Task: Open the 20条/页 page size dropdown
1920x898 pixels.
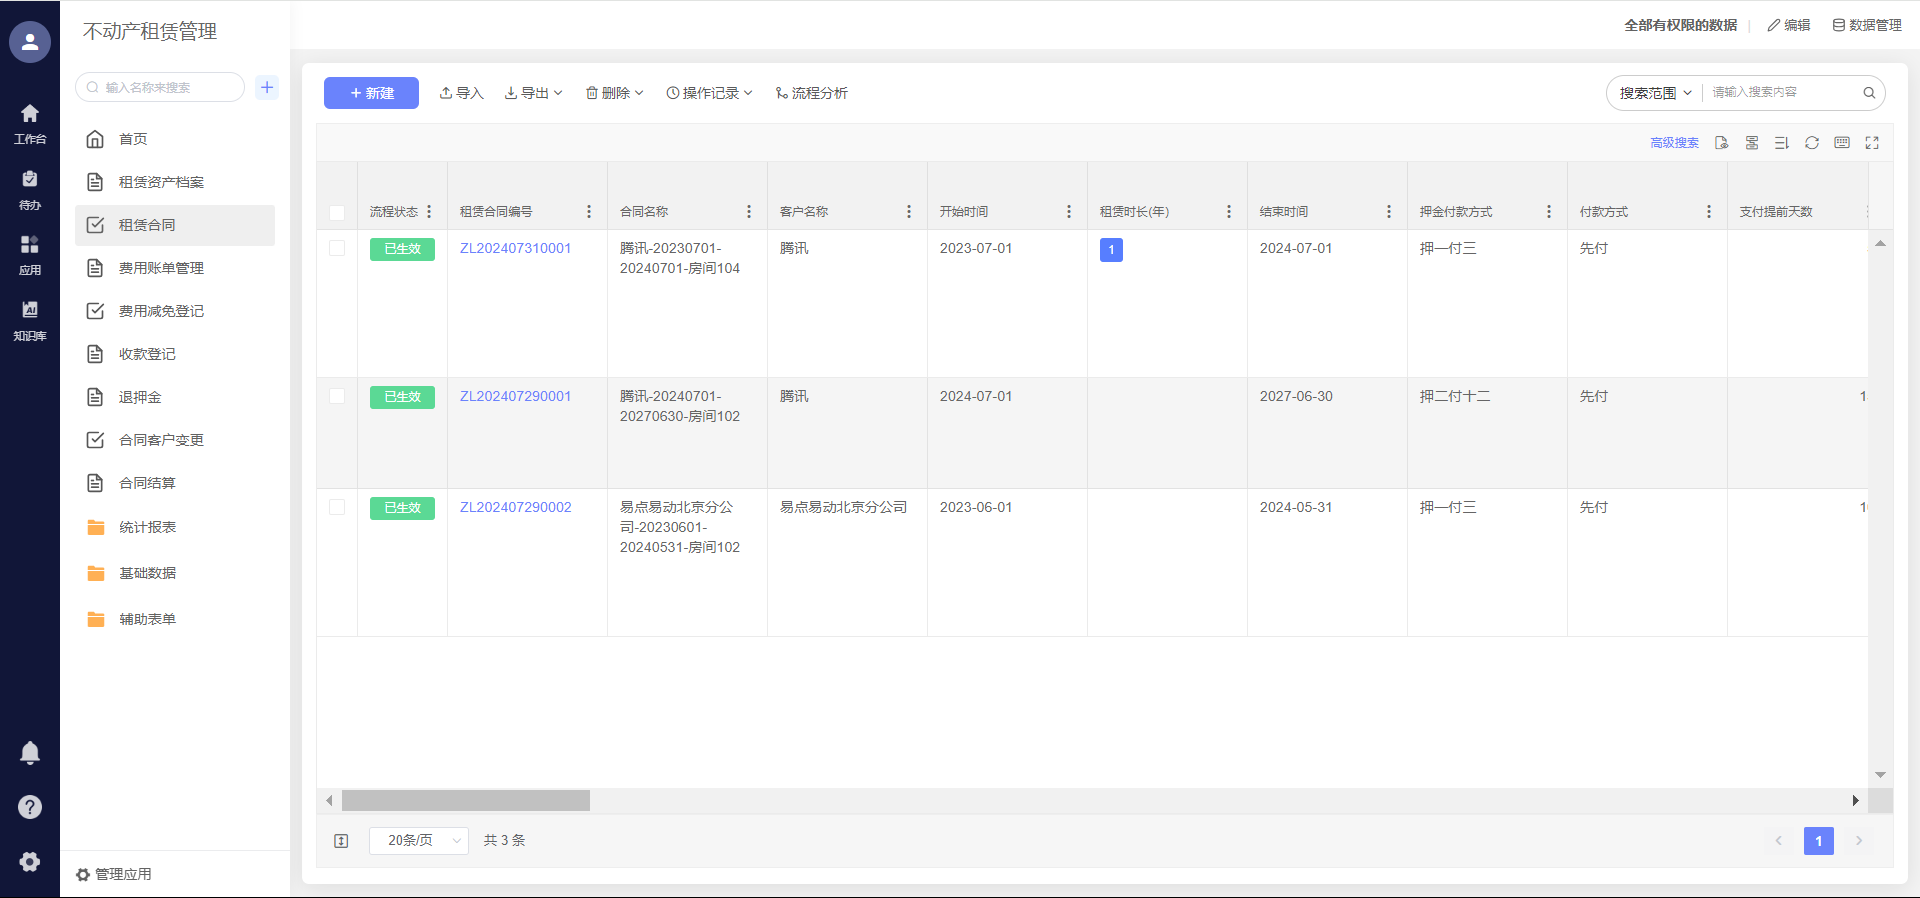Action: tap(418, 841)
